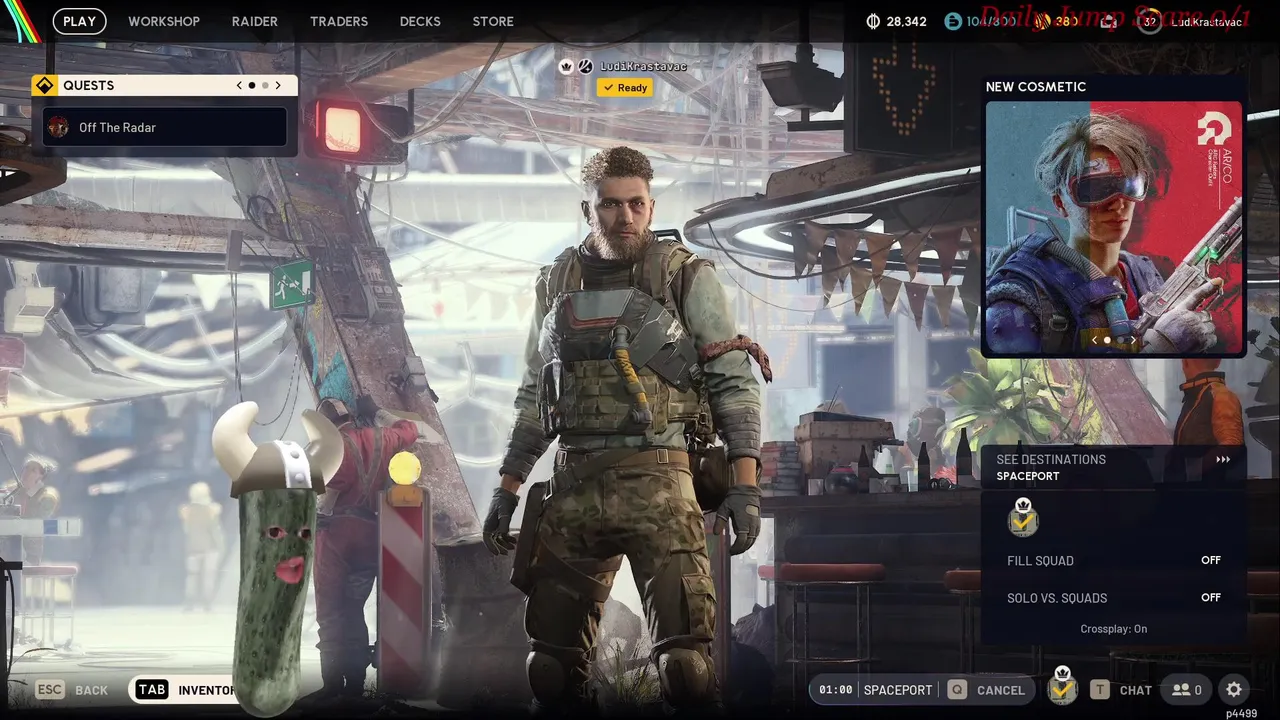
Task: Expand destinations with the triple-arrow icon
Action: pos(1223,460)
